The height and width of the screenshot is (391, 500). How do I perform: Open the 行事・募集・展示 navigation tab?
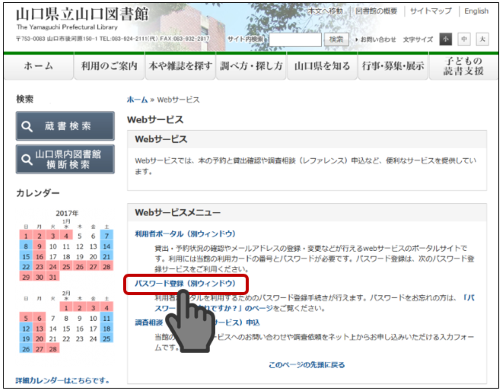click(x=393, y=66)
